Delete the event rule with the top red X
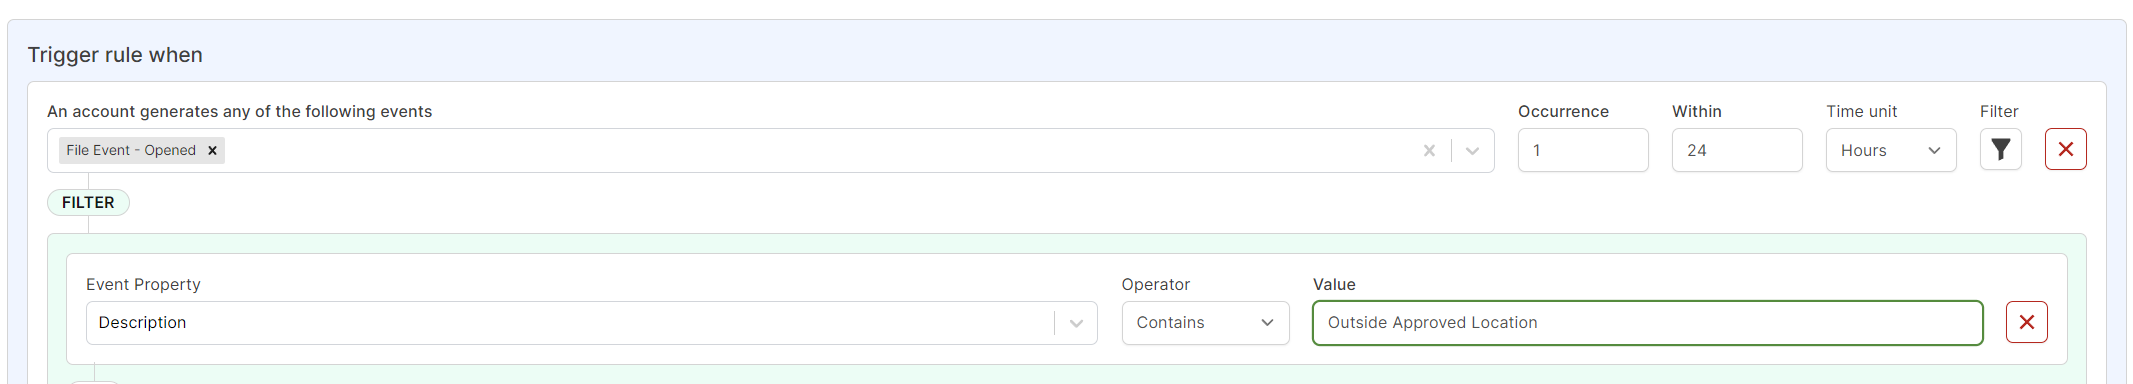Screen dimensions: 2133x384 tap(2065, 150)
